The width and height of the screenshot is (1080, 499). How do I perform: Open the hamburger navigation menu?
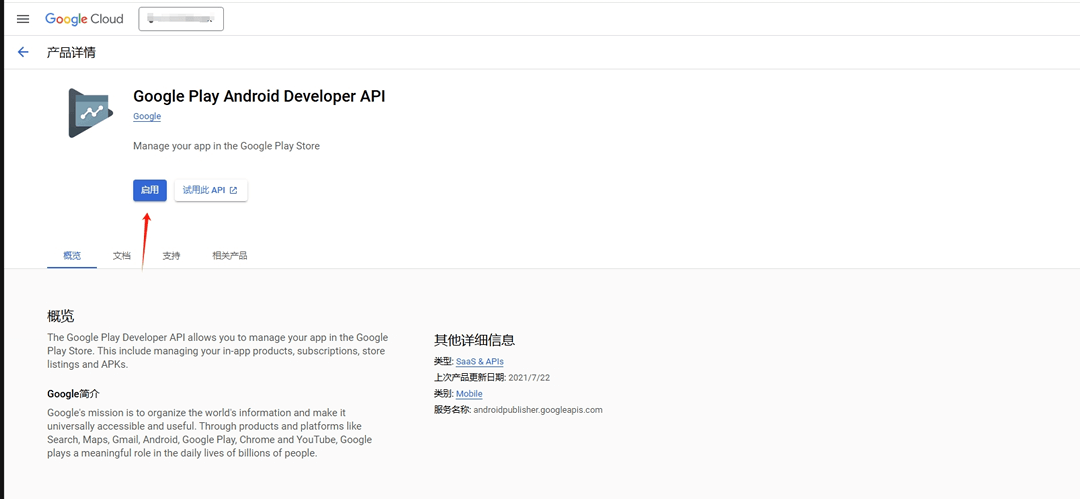coord(23,19)
